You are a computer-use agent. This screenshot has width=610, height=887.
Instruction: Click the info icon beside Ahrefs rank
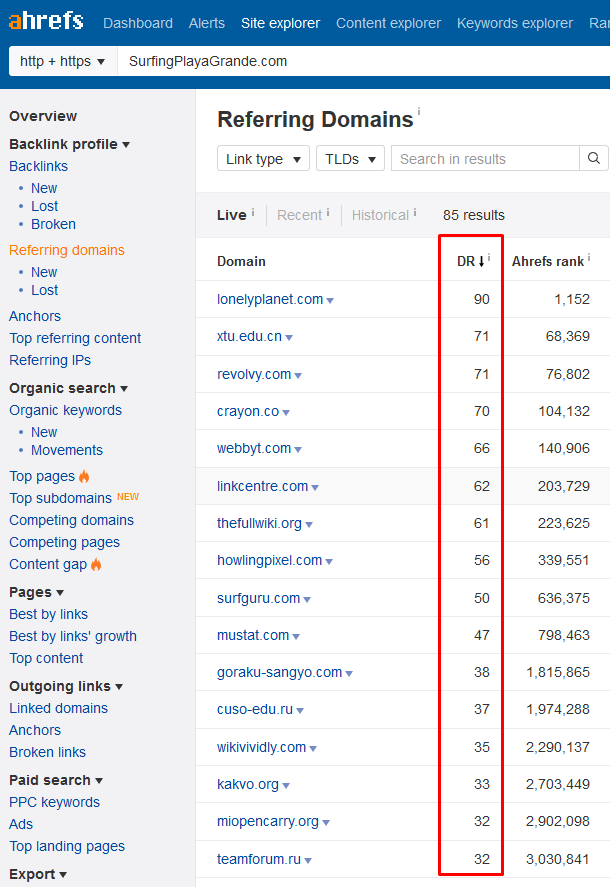(589, 258)
